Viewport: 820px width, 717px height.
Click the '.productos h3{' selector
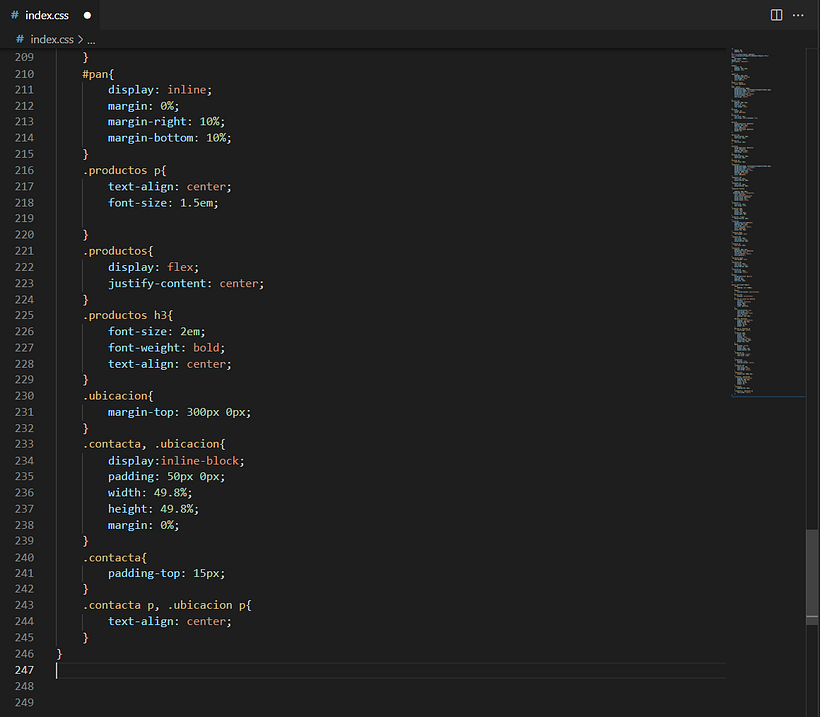pyautogui.click(x=128, y=315)
